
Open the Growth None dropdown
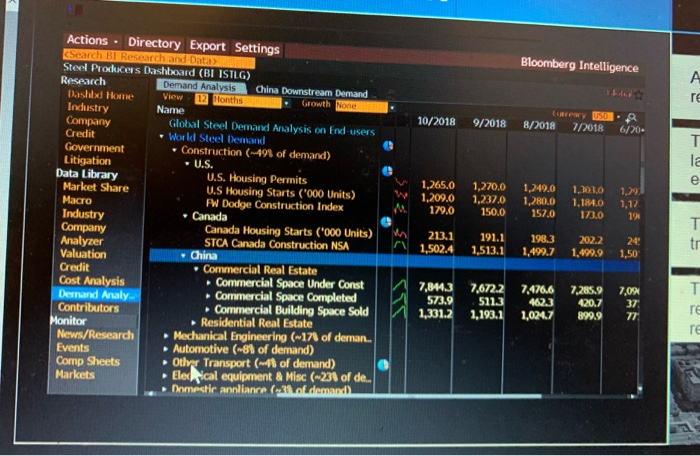click(x=365, y=106)
